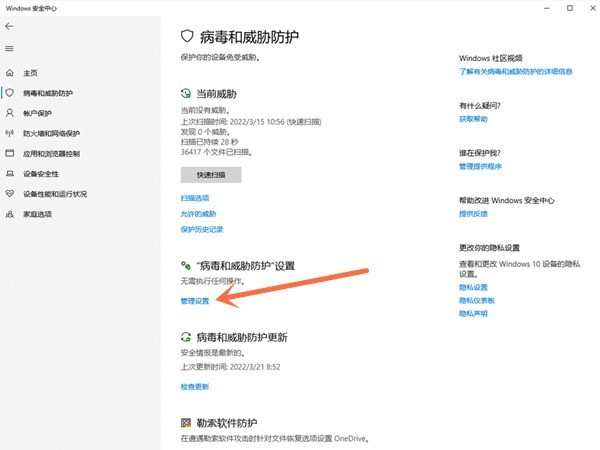Select 主页 in the sidebar

[30, 73]
